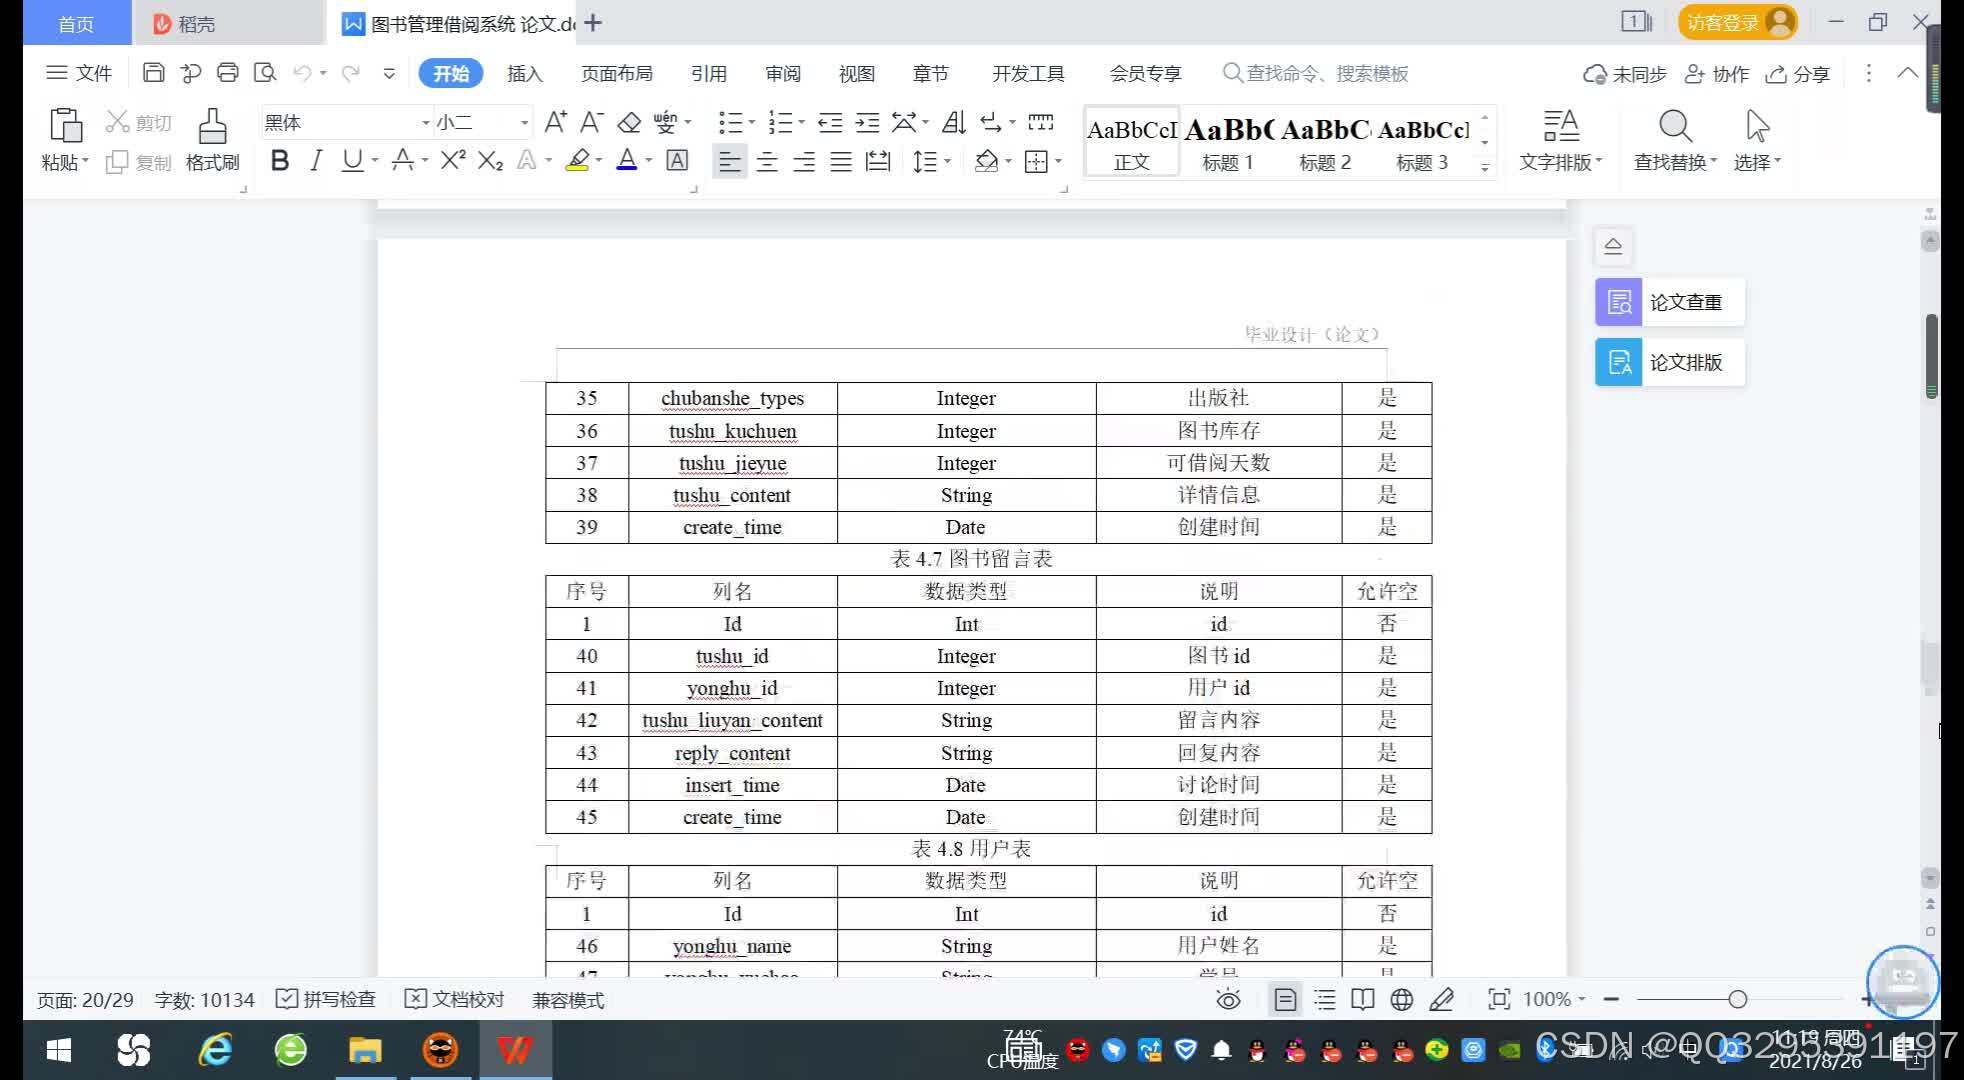This screenshot has width=1964, height=1080.
Task: Open font color picker dropdown
Action: tap(649, 161)
